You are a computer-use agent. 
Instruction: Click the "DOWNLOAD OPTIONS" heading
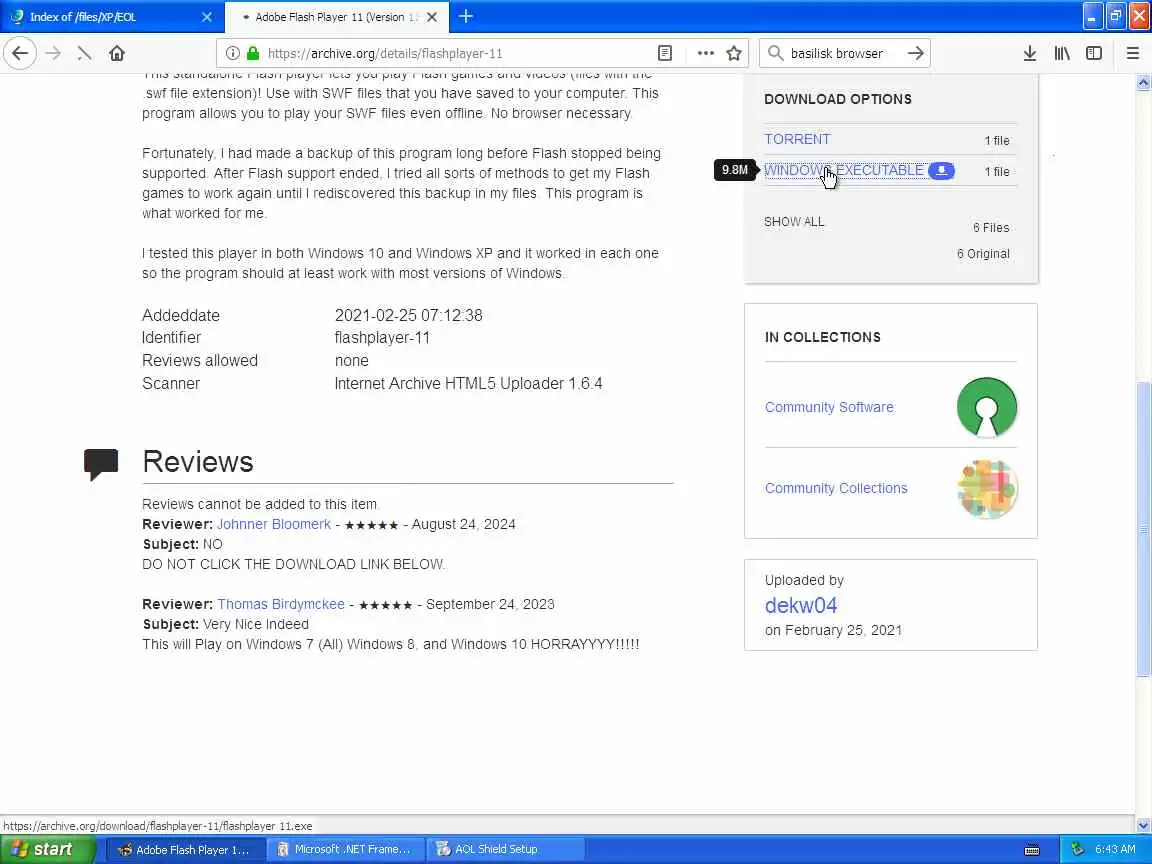(838, 99)
